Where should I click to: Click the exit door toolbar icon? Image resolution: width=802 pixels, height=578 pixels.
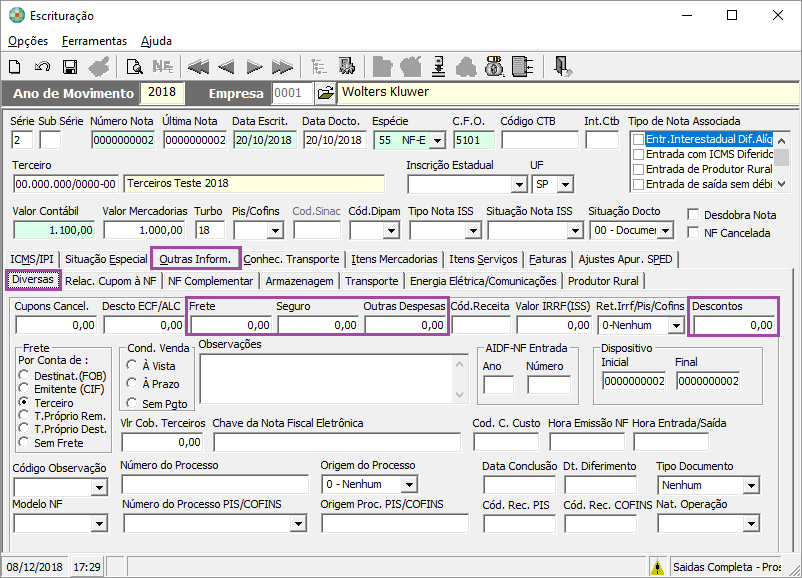[x=563, y=67]
